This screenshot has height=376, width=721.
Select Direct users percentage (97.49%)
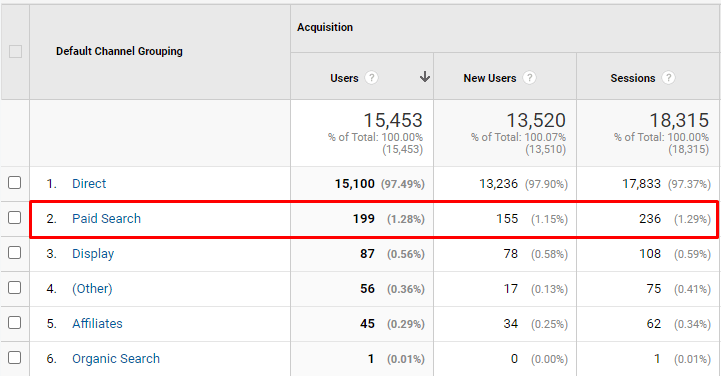[x=403, y=184]
